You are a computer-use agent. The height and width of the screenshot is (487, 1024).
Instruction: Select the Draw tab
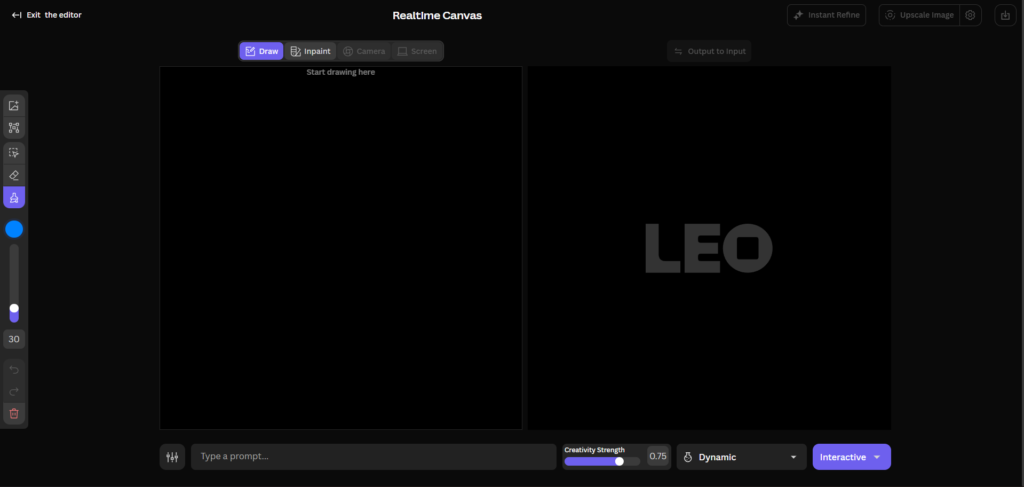coord(261,51)
